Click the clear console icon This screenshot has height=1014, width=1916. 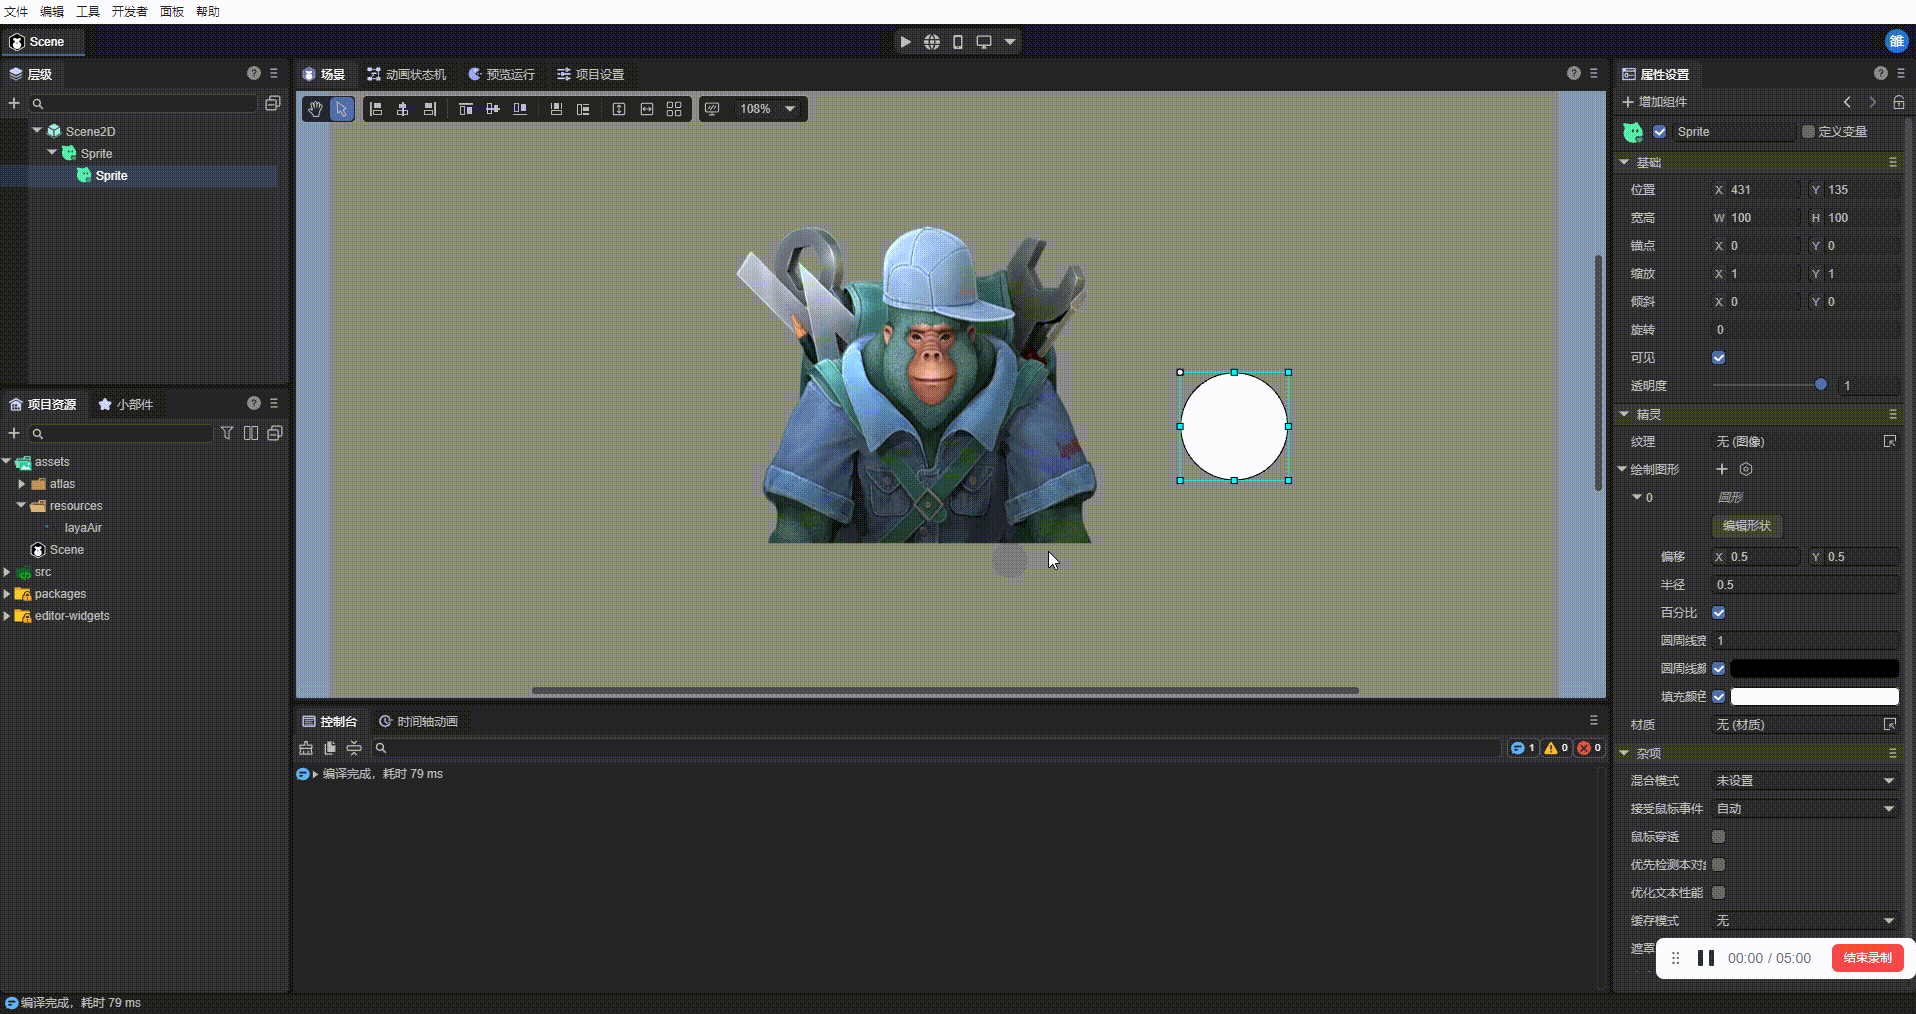(x=306, y=748)
